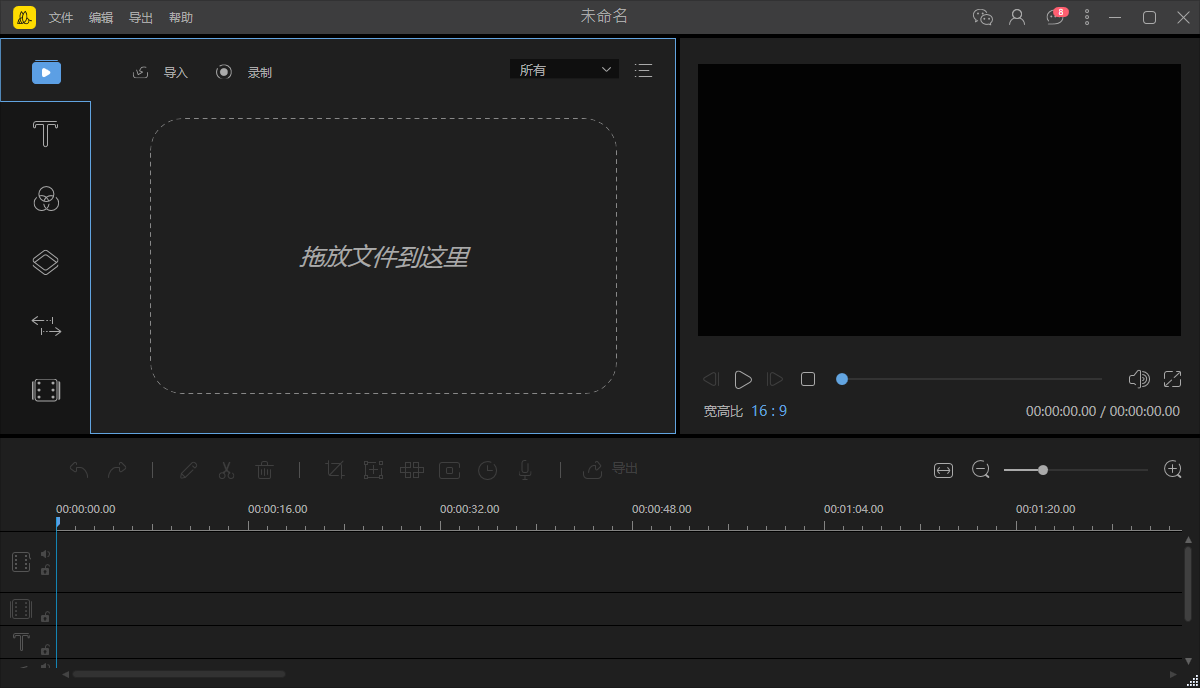Click the preview progress slider
Screen dimensions: 1200x688
point(969,379)
